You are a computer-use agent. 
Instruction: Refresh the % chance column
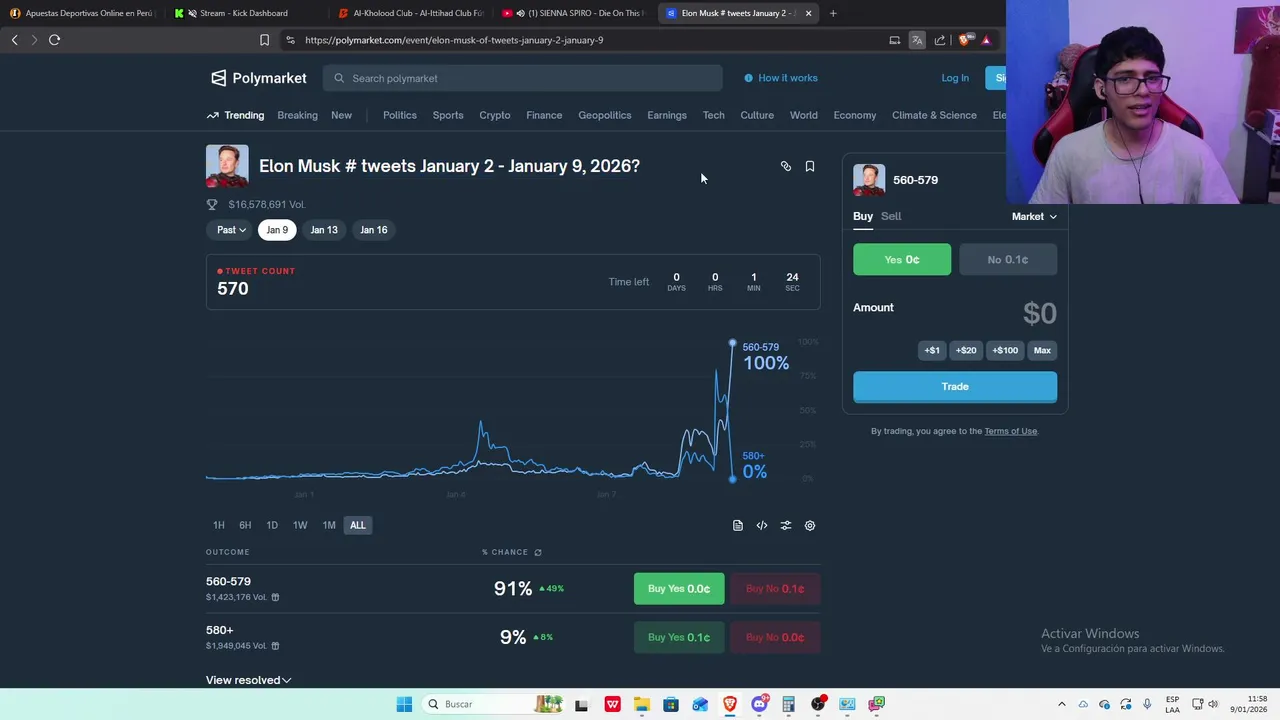pyautogui.click(x=538, y=552)
